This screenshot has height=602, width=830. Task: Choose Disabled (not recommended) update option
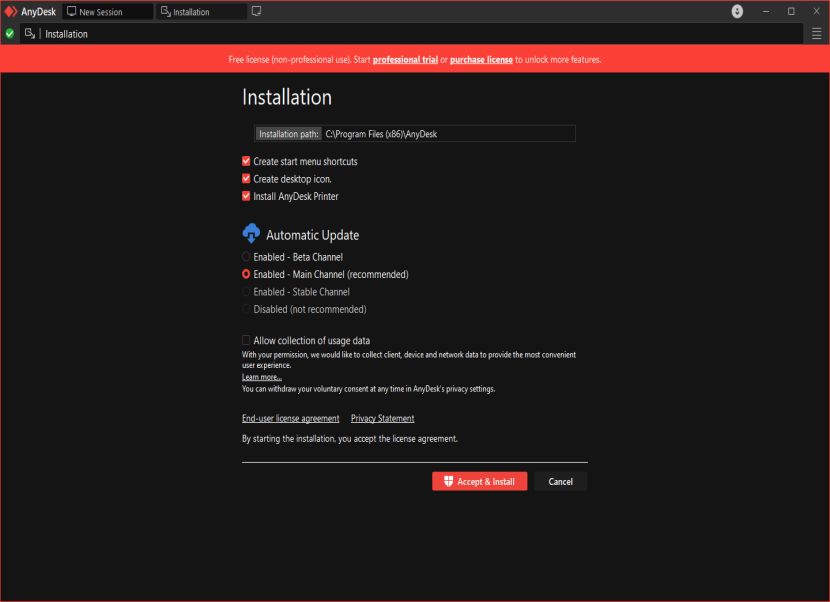[x=246, y=309]
